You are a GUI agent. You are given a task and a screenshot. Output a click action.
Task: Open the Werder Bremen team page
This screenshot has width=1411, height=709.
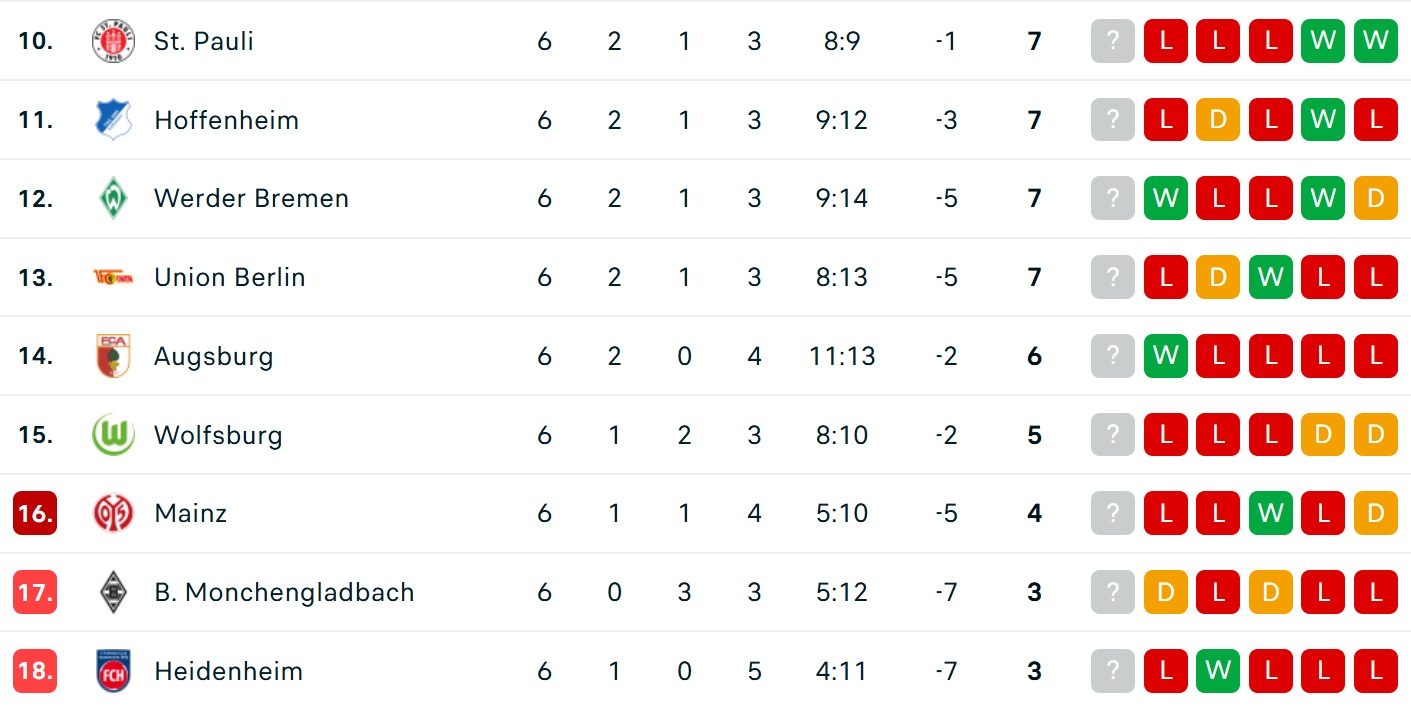pos(251,198)
